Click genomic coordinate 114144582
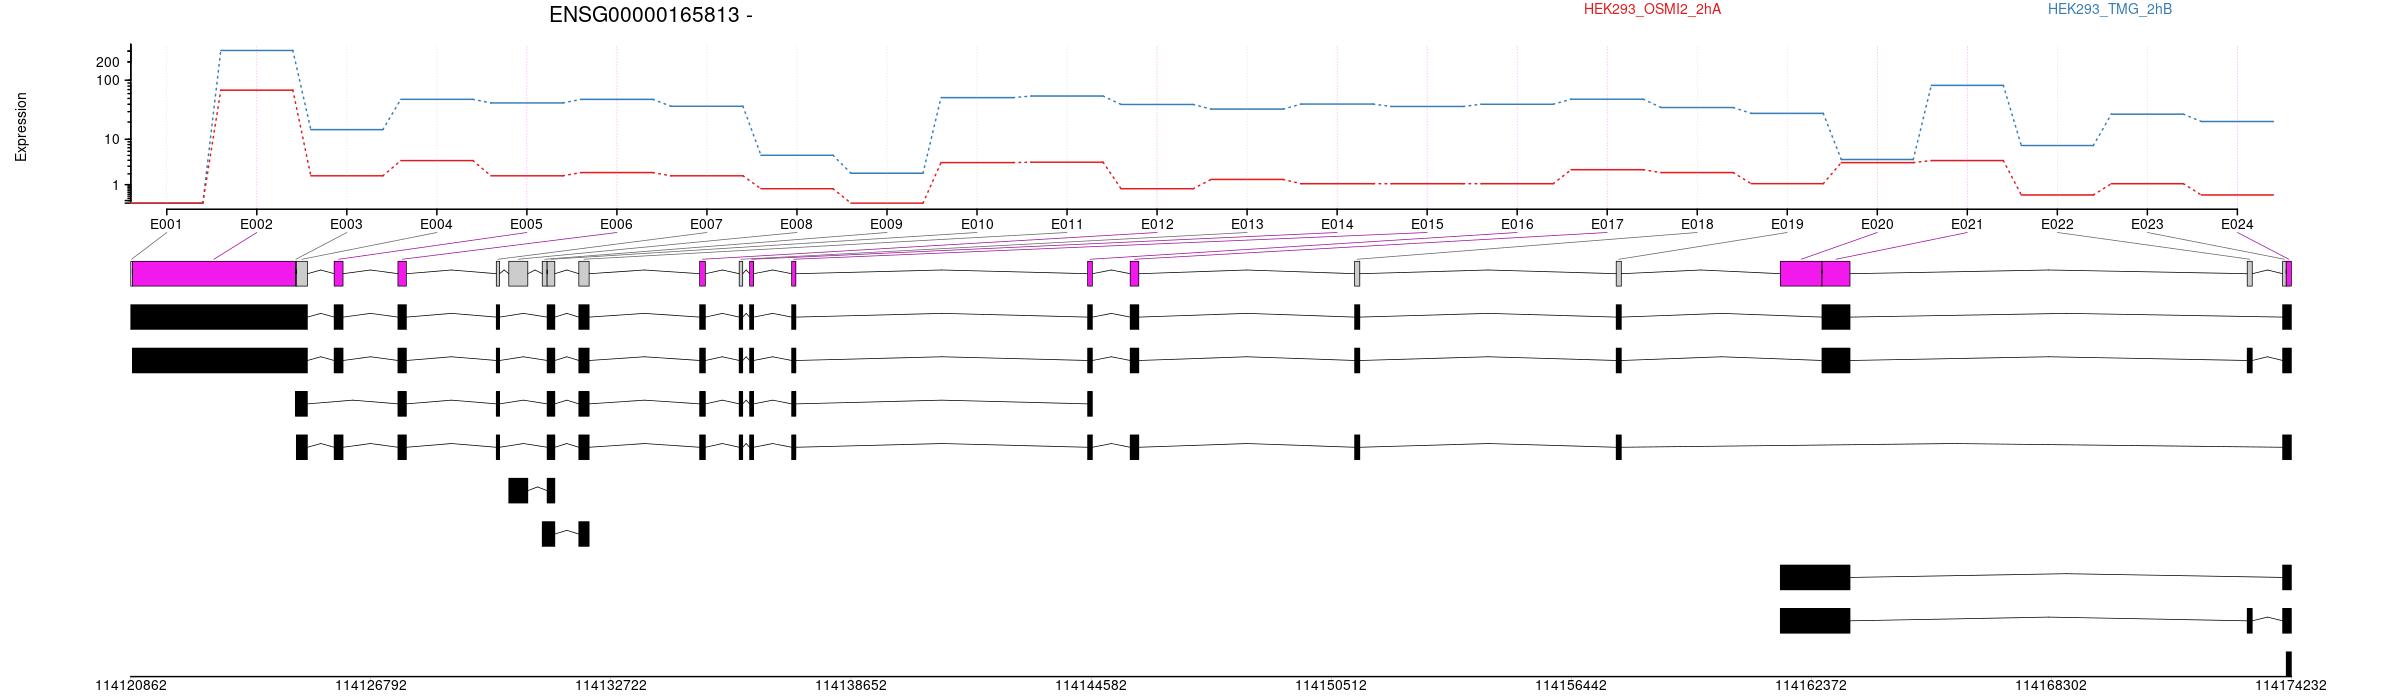 pos(1091,686)
